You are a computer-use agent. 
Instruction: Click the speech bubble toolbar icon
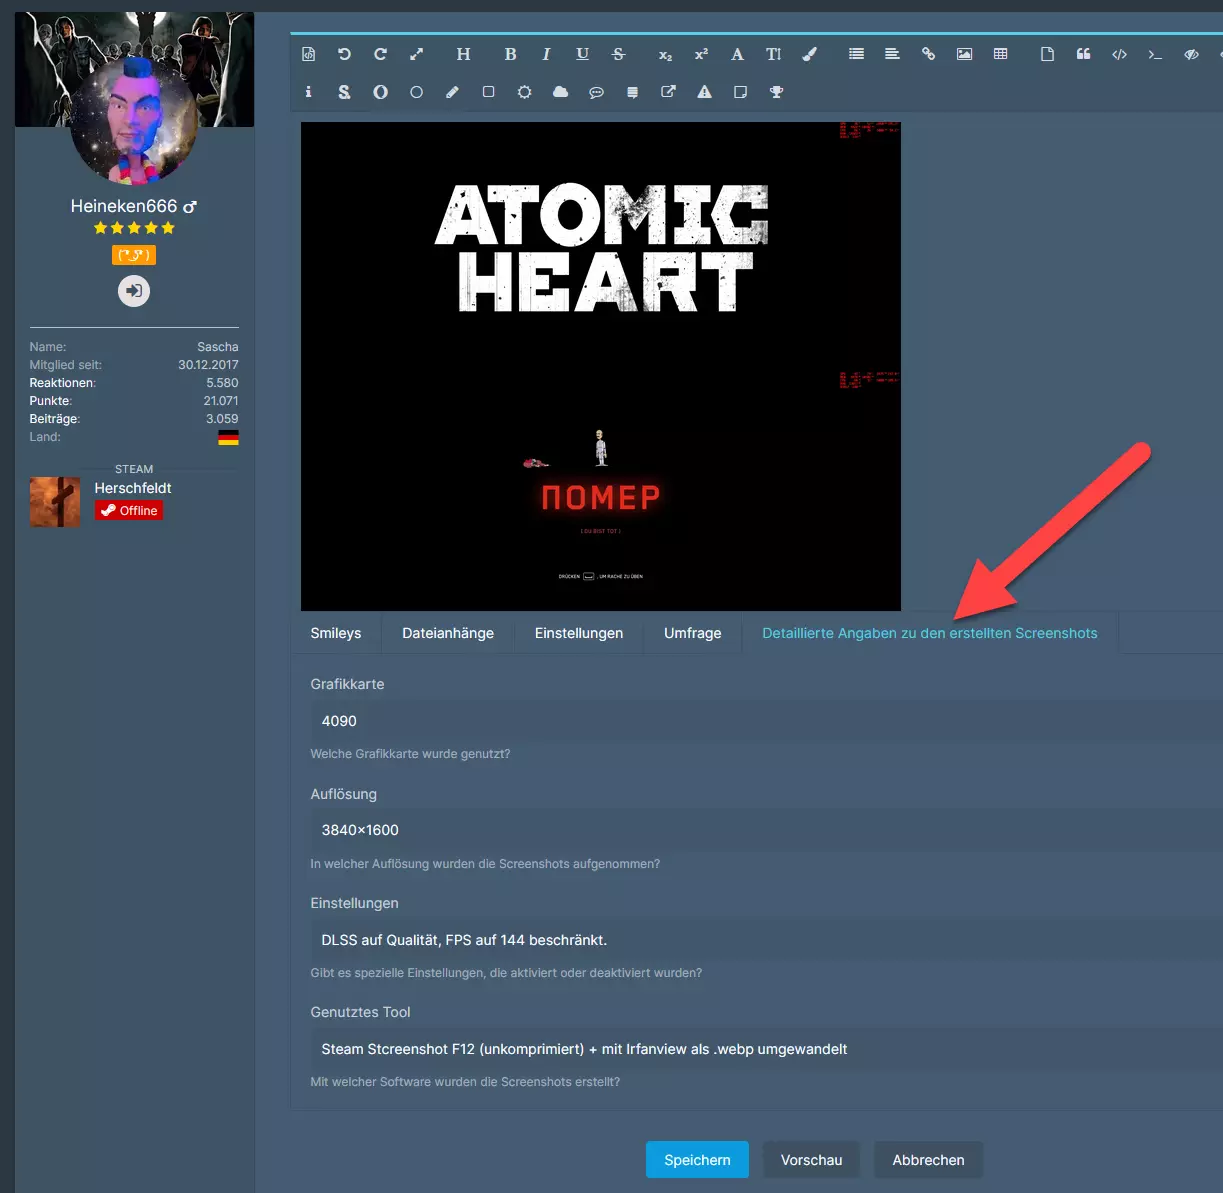click(596, 92)
